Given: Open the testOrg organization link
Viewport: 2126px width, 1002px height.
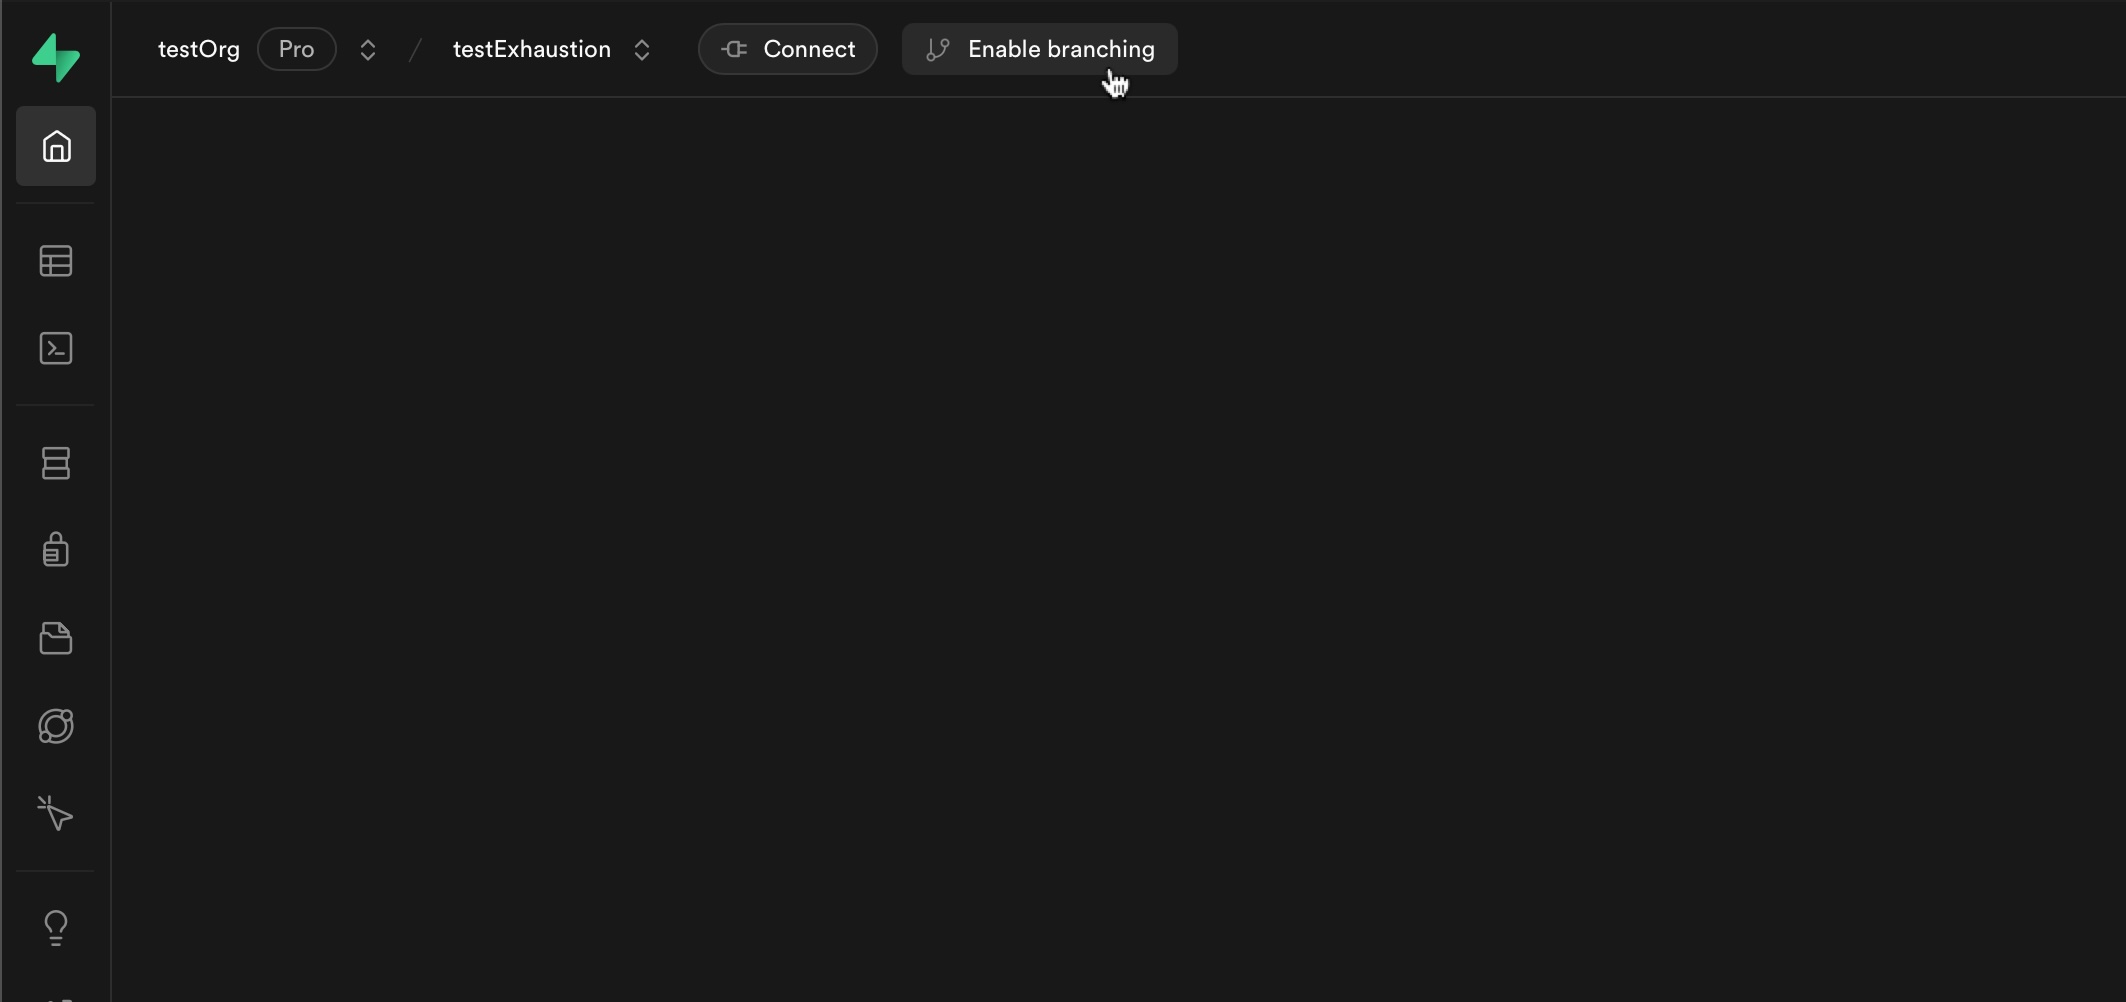Looking at the screenshot, I should 199,49.
